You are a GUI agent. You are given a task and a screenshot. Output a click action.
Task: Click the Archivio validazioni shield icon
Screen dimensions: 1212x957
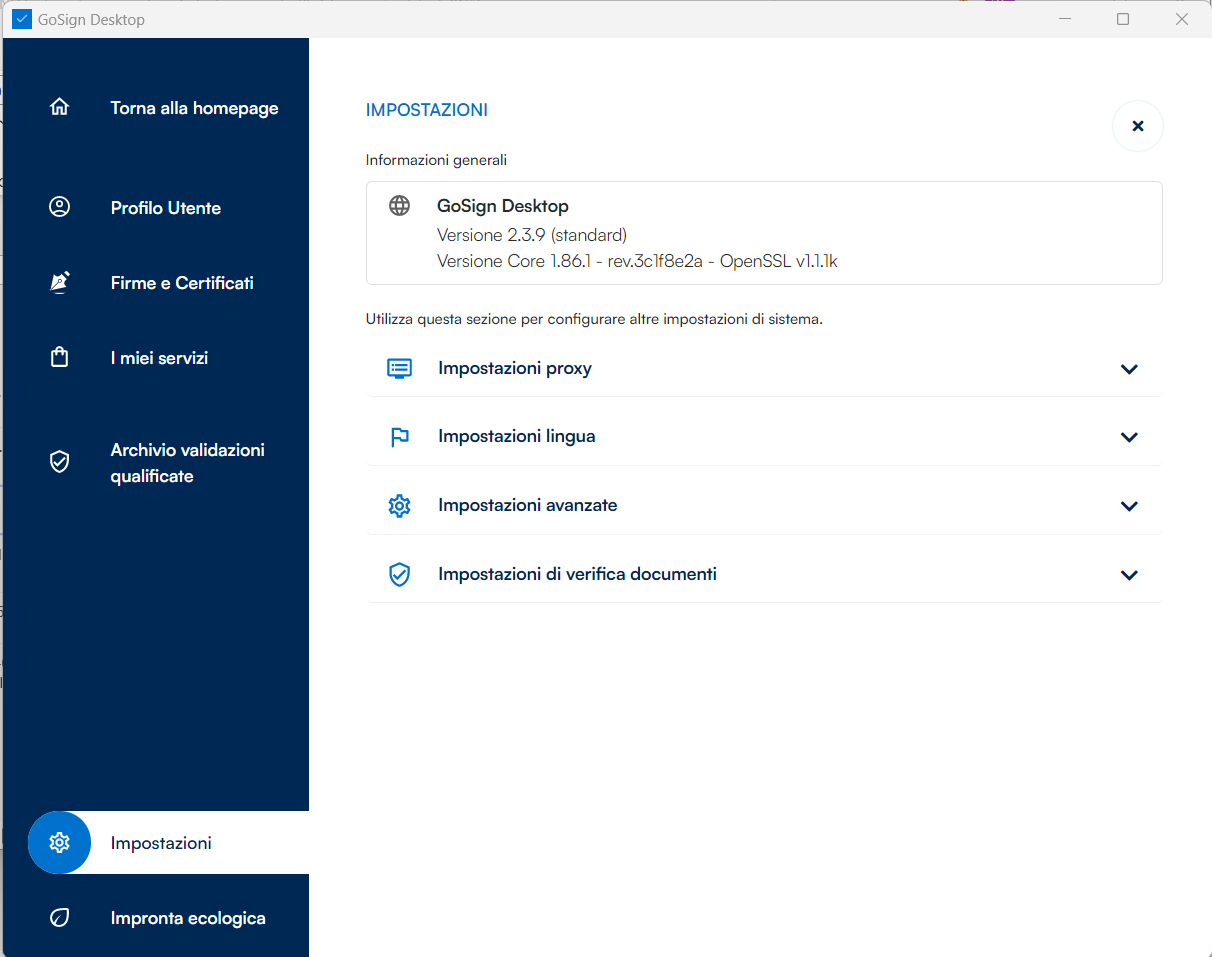[x=59, y=461]
